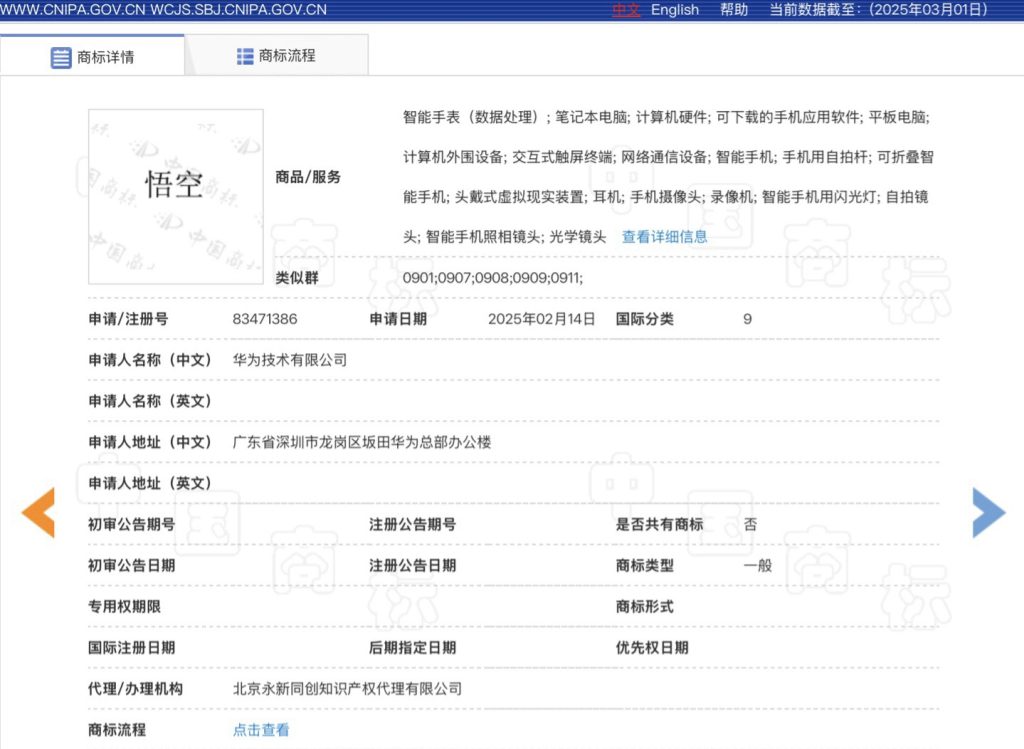The width and height of the screenshot is (1024, 749).
Task: Click the 注册公告期号 label
Action: point(412,524)
